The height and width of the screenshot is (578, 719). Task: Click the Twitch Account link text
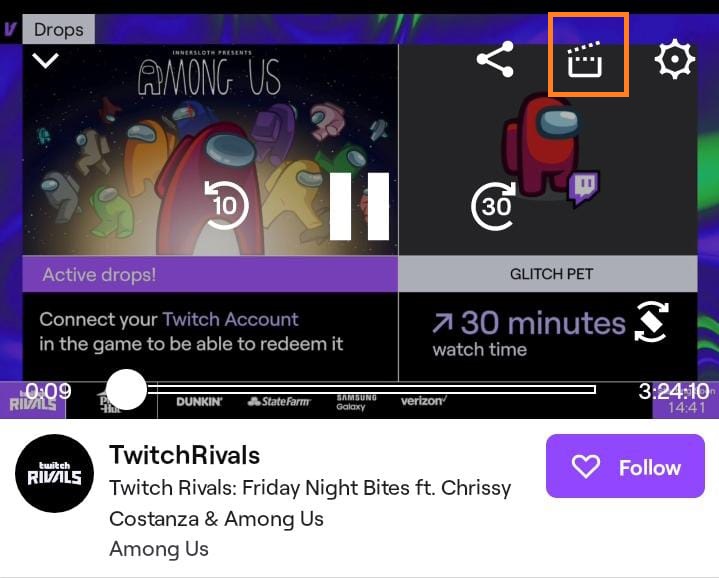230,319
